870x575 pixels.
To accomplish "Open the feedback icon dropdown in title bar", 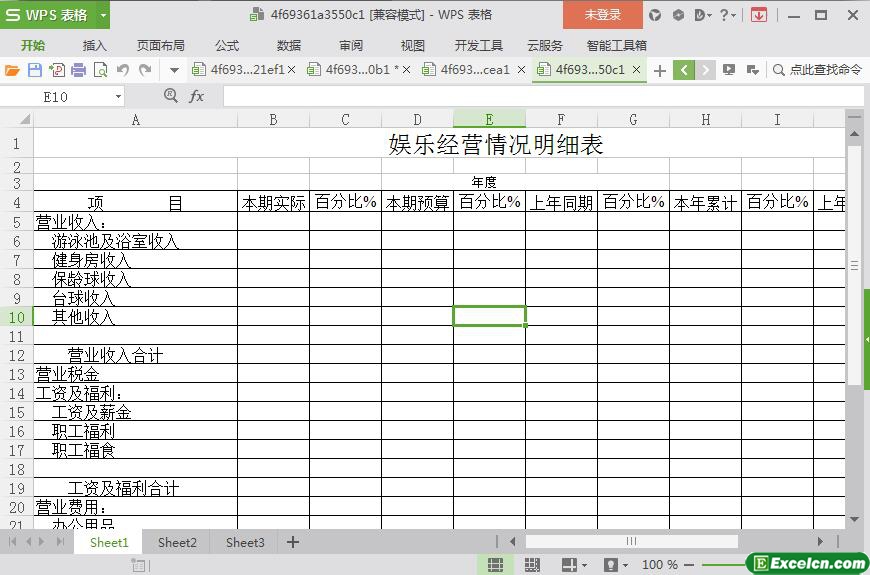I will tap(702, 15).
